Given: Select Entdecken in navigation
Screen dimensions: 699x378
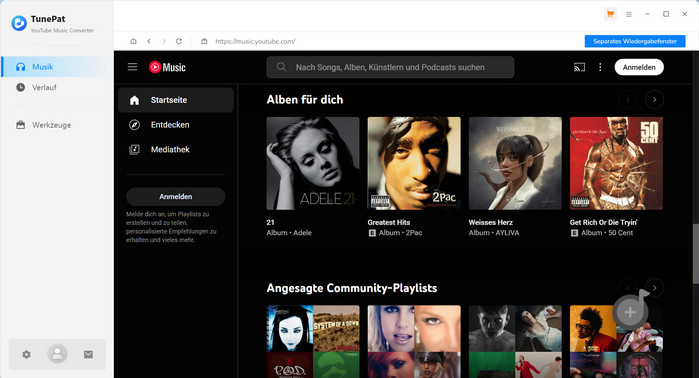Looking at the screenshot, I should point(176,125).
